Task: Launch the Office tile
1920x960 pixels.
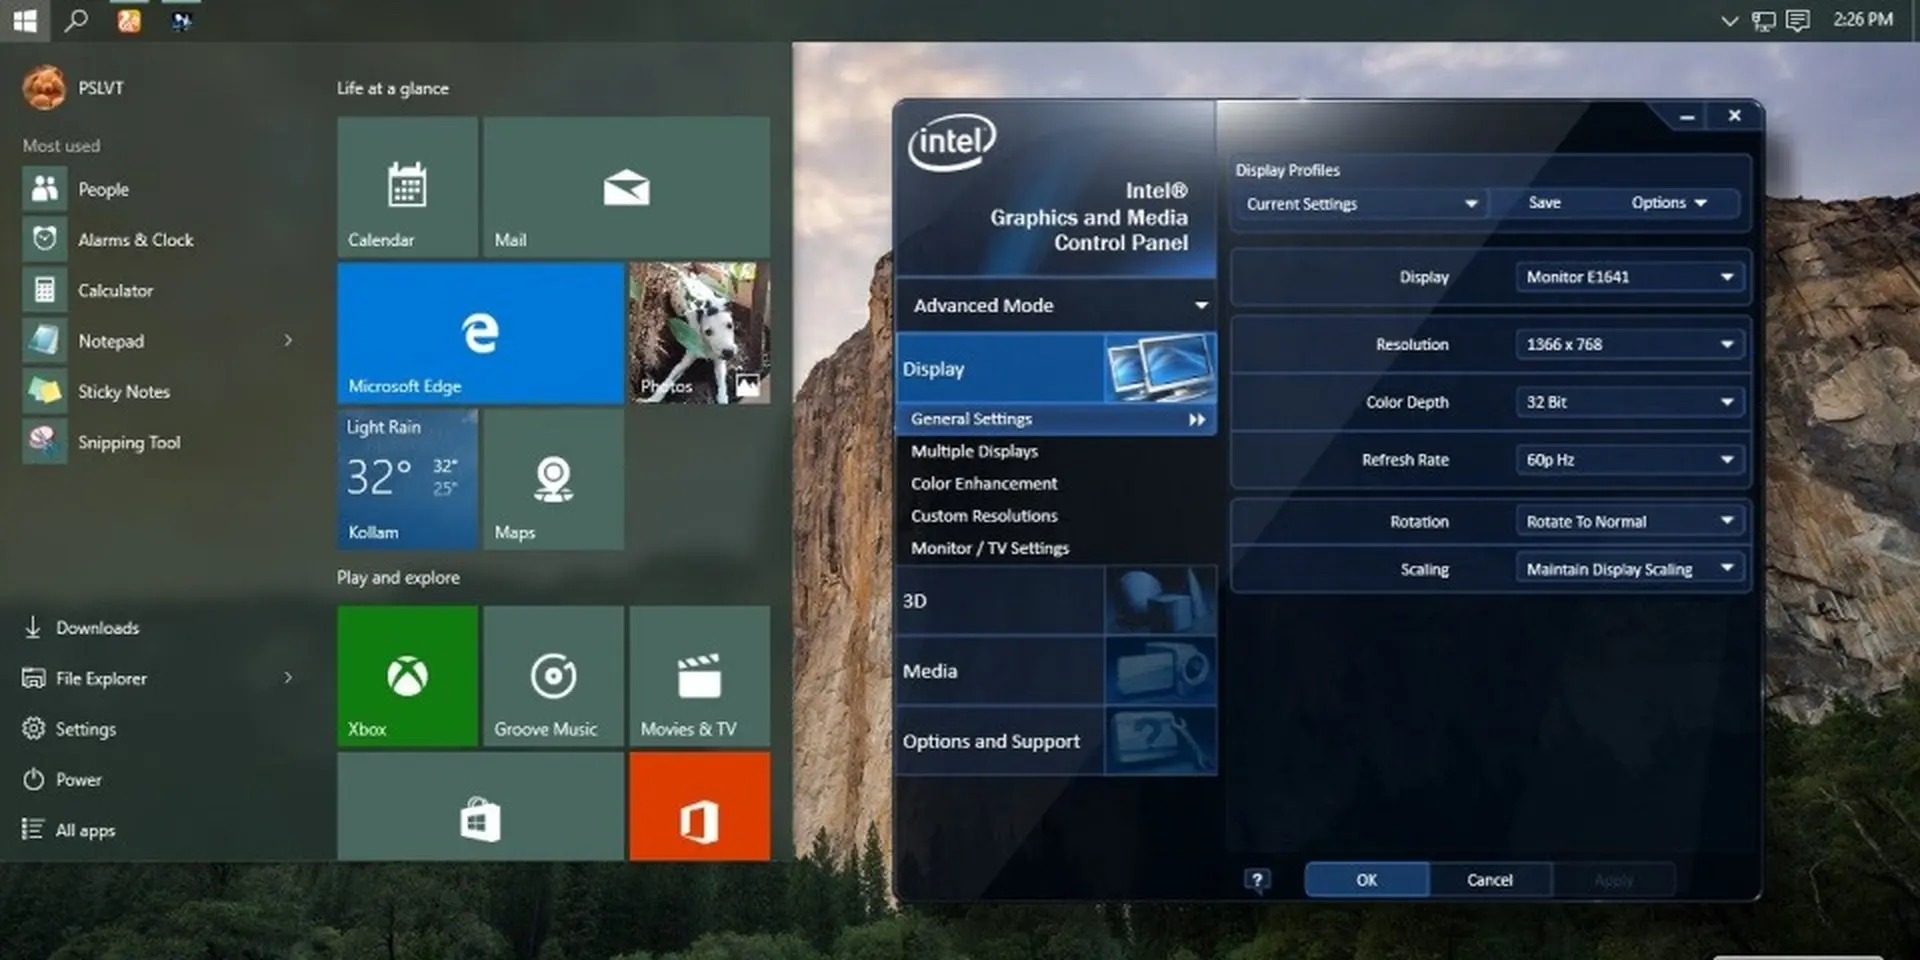Action: pos(700,806)
